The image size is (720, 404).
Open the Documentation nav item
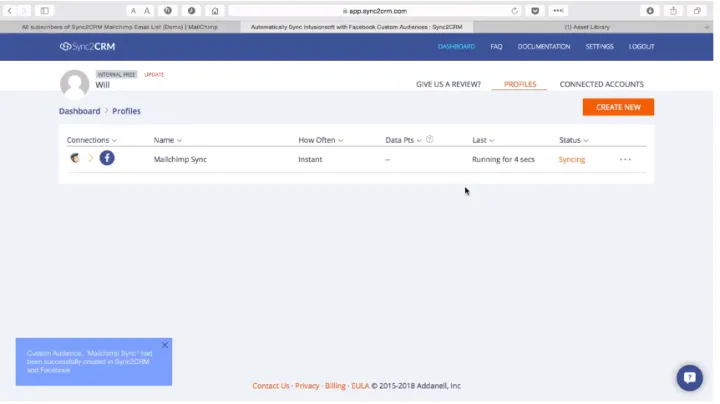point(544,46)
